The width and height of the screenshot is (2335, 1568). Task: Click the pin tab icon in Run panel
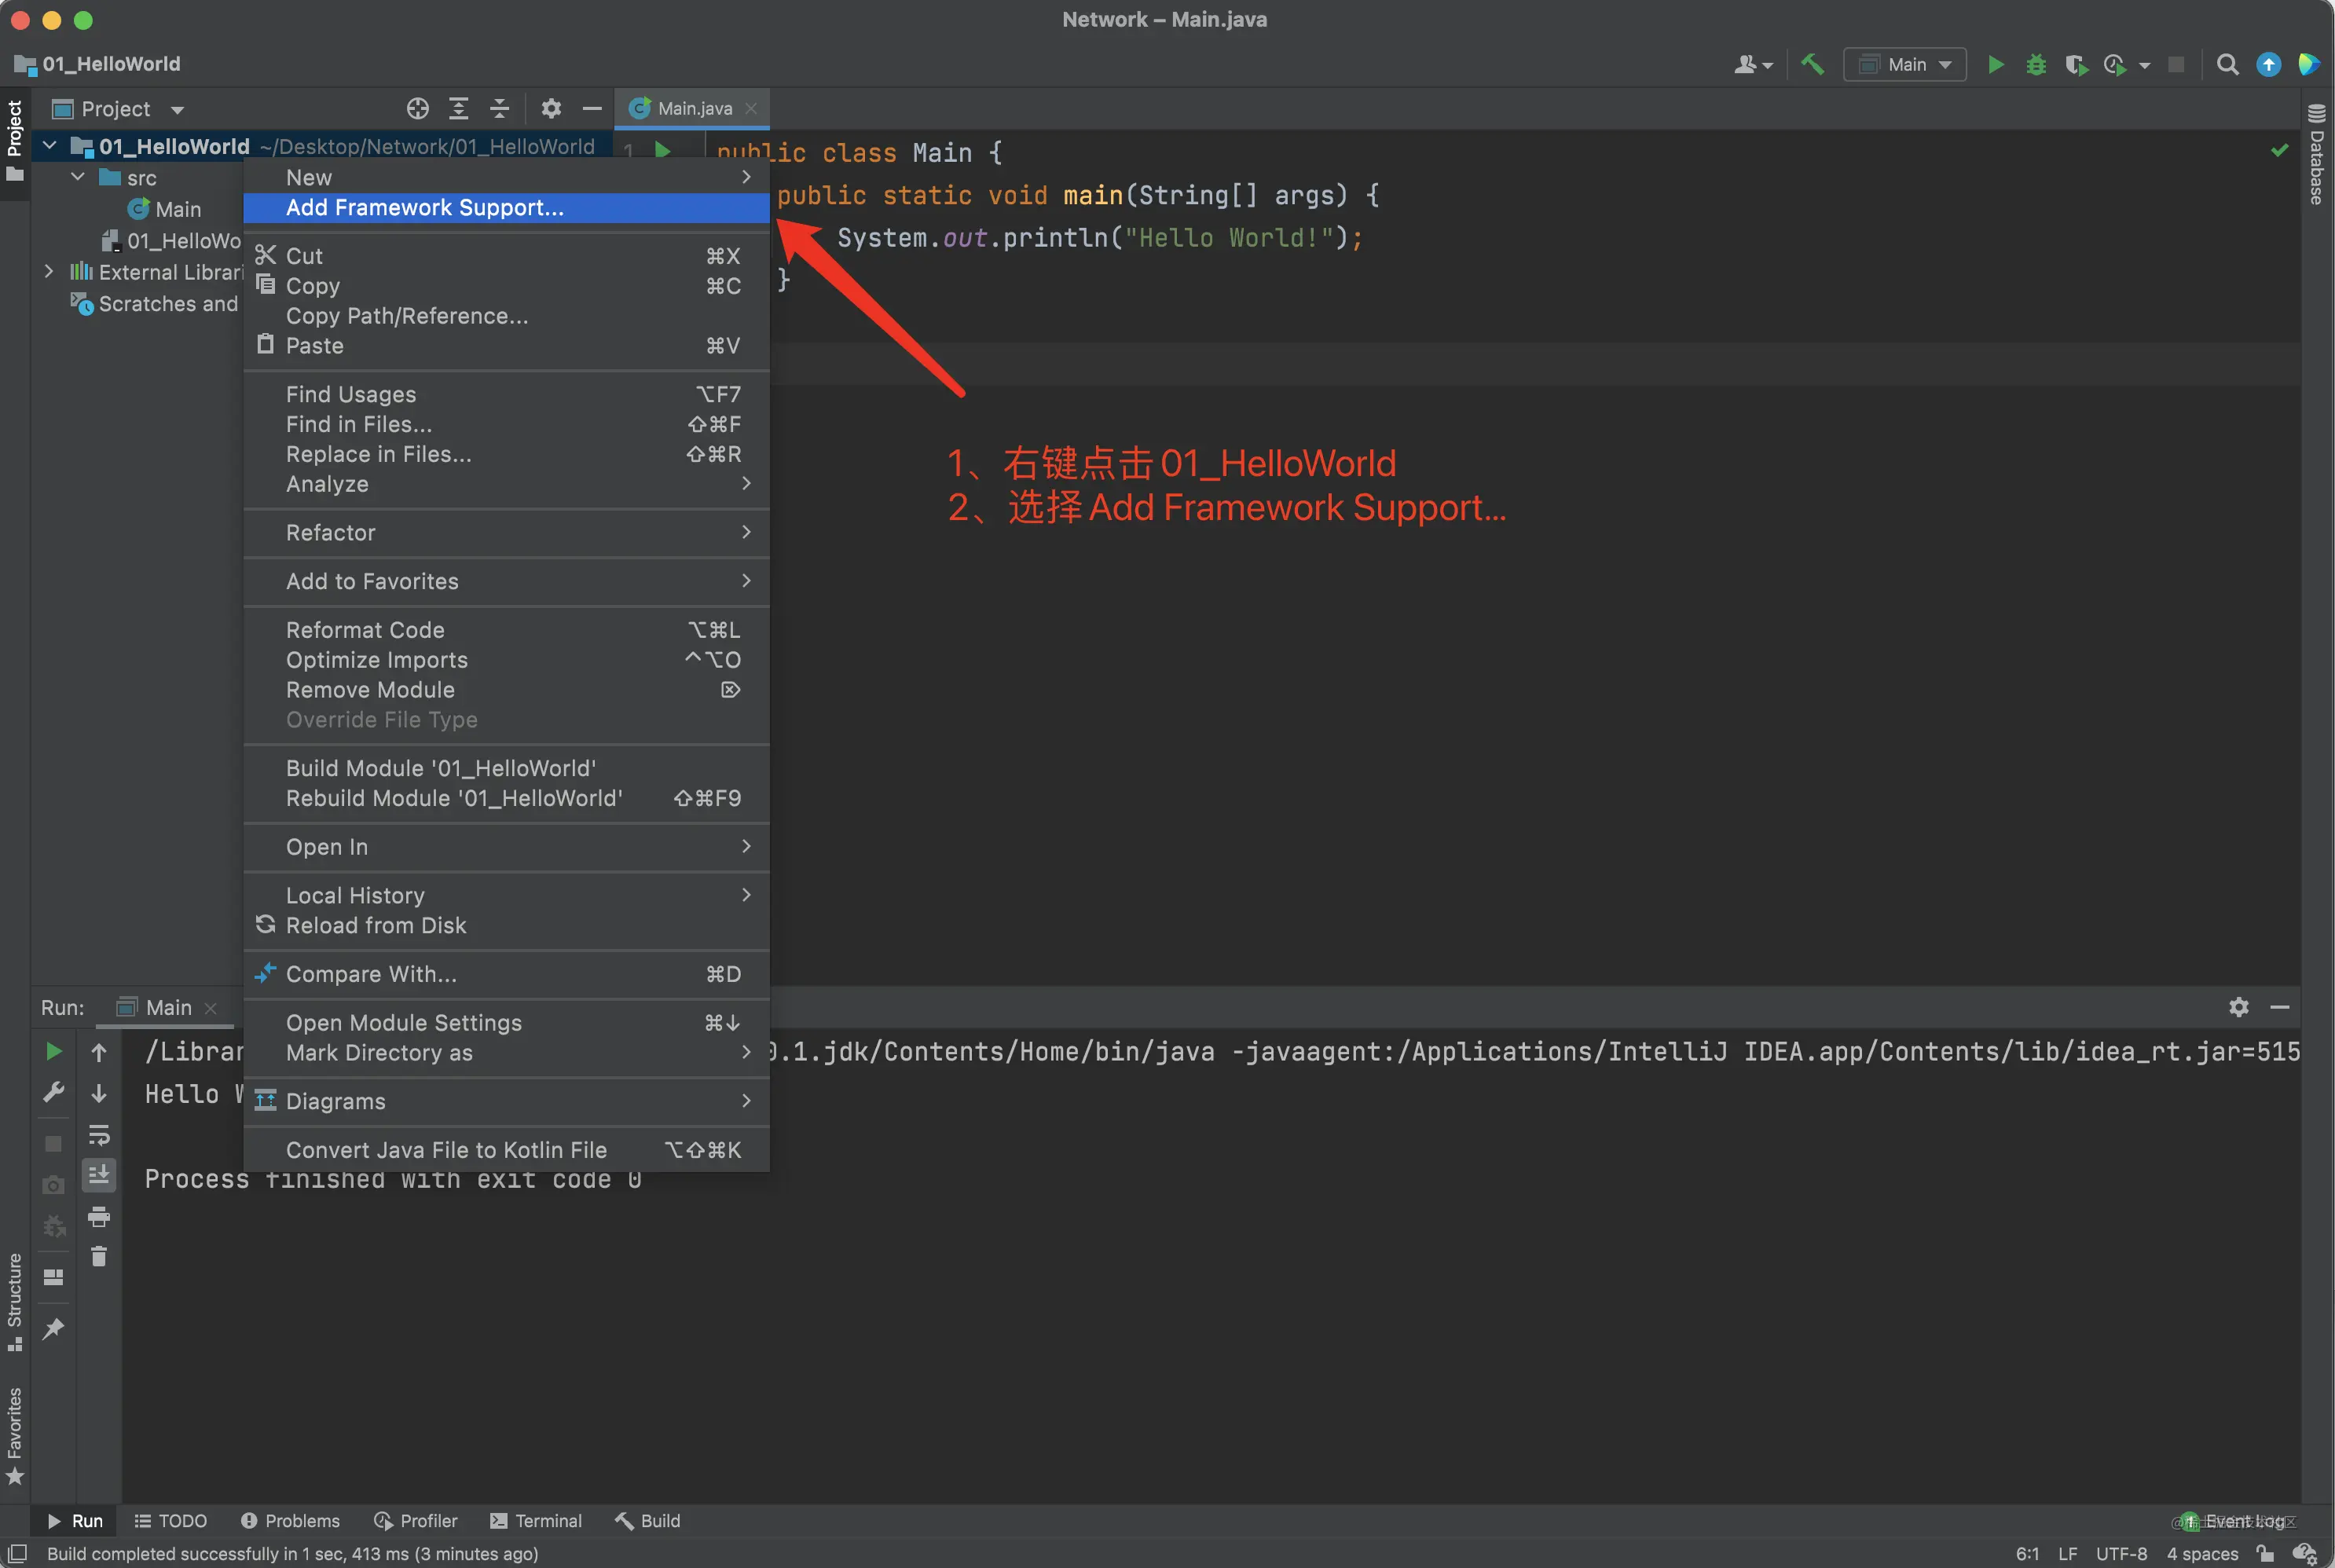[54, 1328]
